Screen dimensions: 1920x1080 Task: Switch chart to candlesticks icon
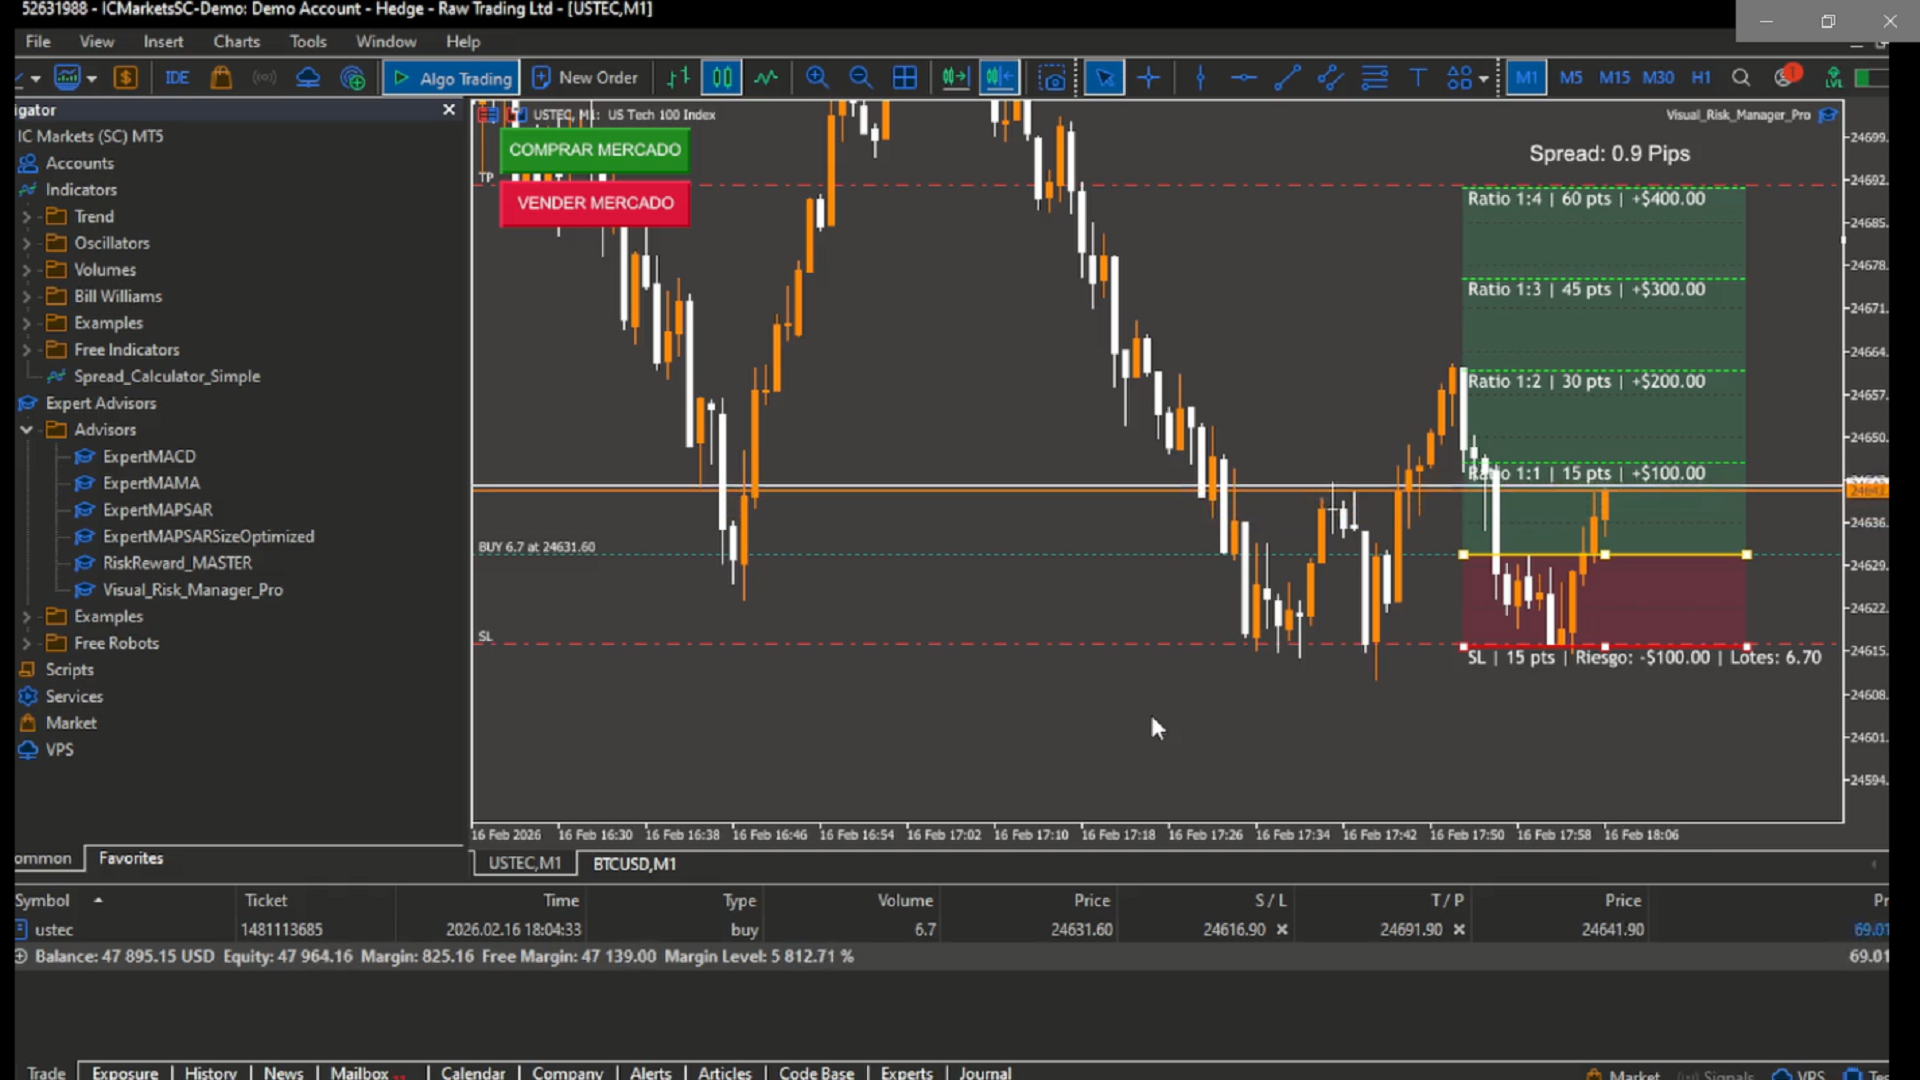(722, 78)
